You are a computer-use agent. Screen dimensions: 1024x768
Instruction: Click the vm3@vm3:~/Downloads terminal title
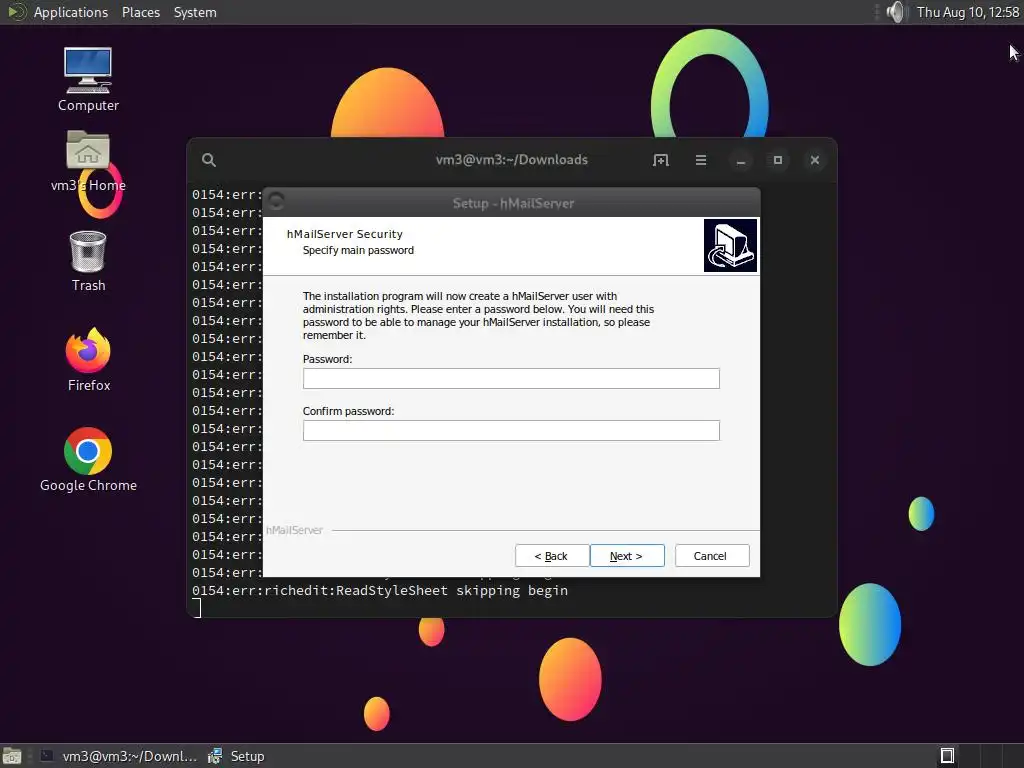pyautogui.click(x=512, y=160)
